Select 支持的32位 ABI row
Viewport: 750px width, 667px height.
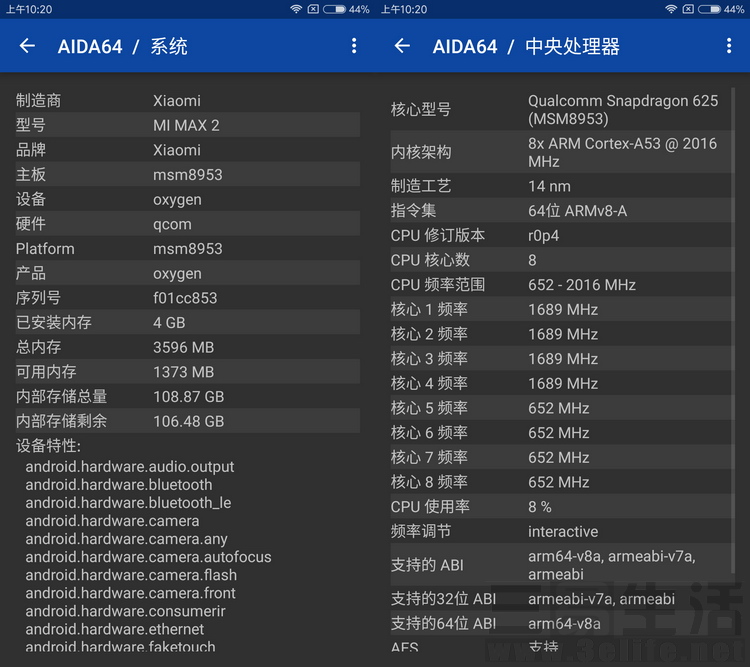(561, 599)
